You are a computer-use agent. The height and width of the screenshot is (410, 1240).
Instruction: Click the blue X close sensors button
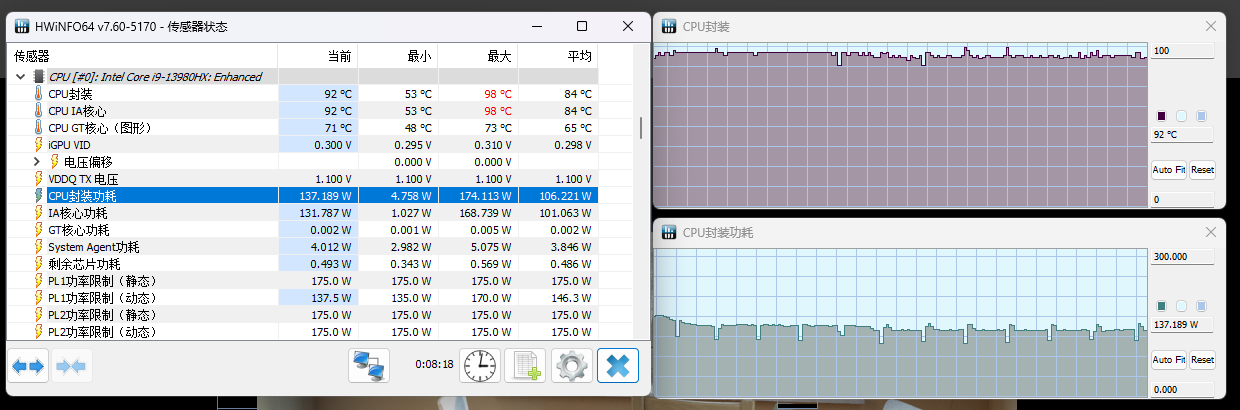point(618,367)
